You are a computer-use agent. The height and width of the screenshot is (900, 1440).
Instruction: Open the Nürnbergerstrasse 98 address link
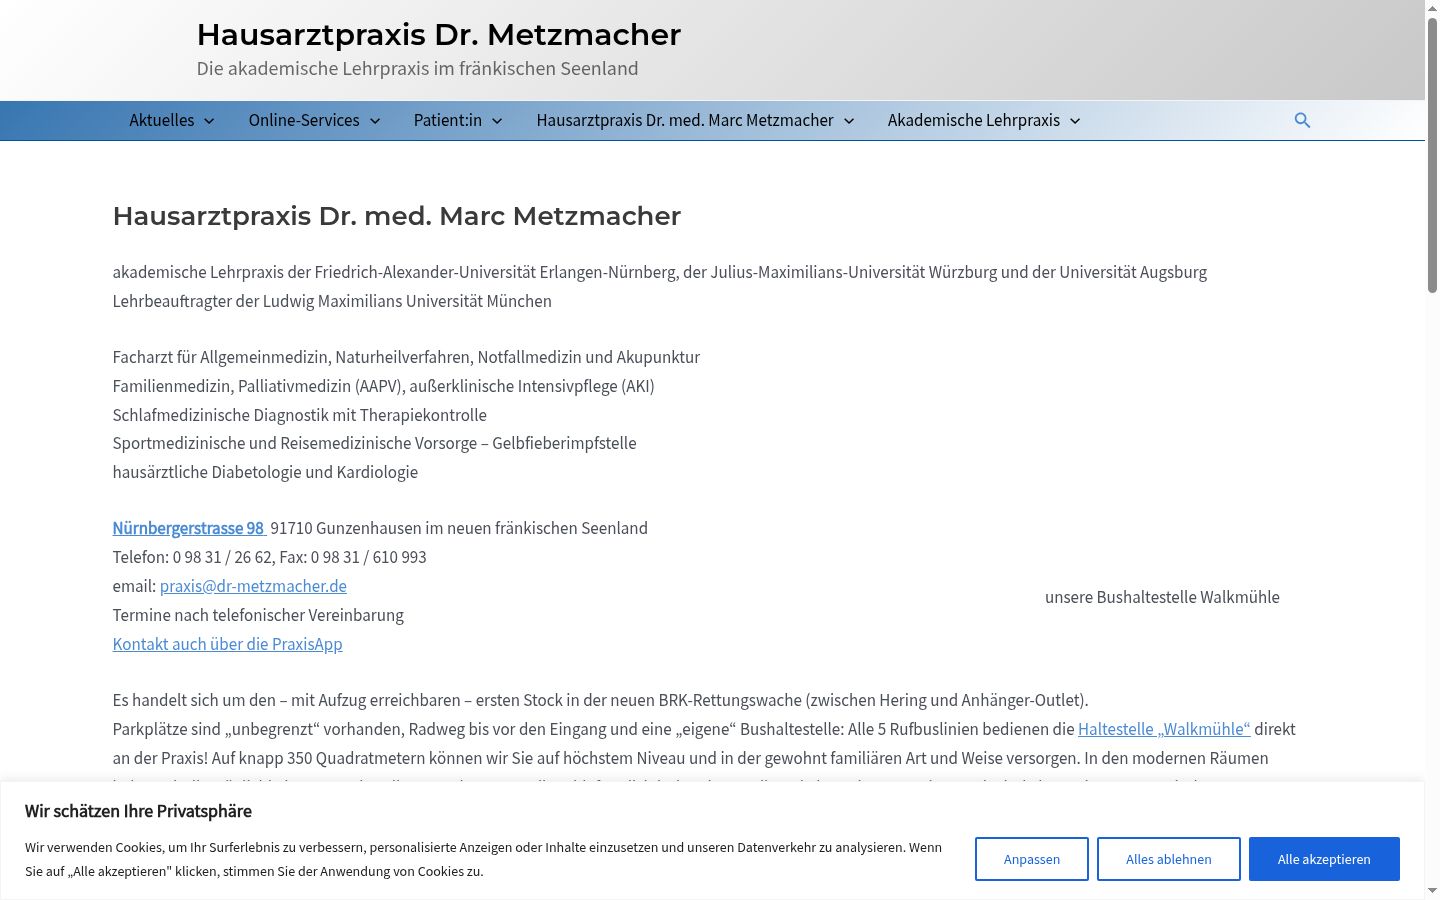[x=189, y=528]
